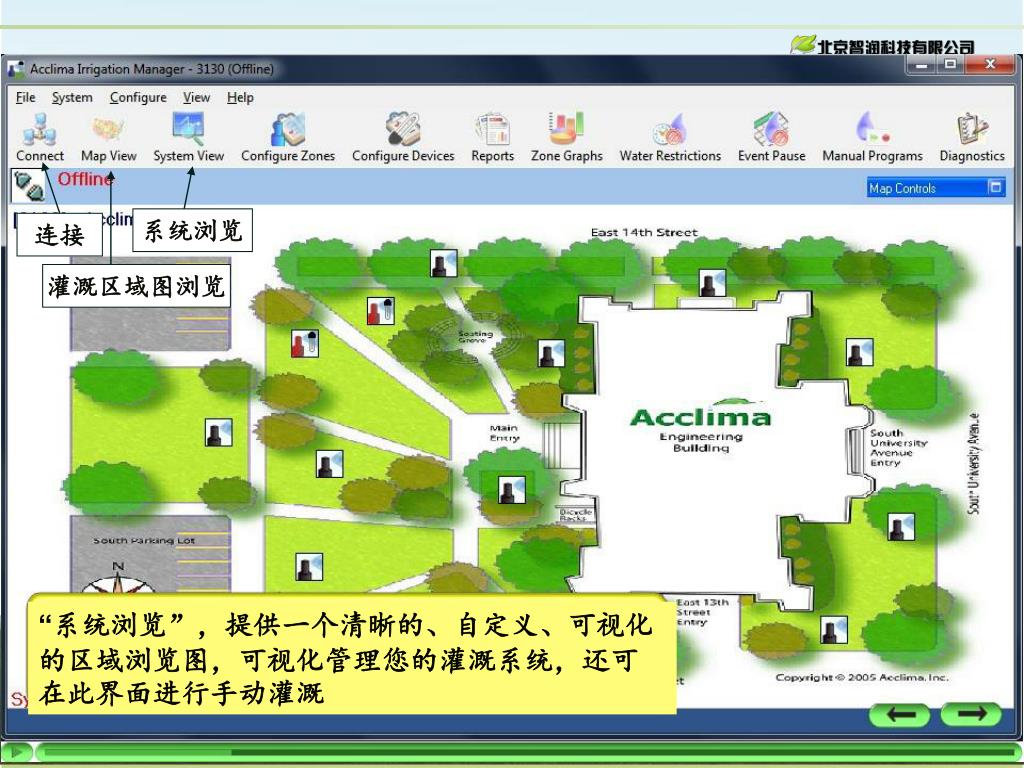Click the Seating Grove label
This screenshot has height=768, width=1024.
click(475, 337)
